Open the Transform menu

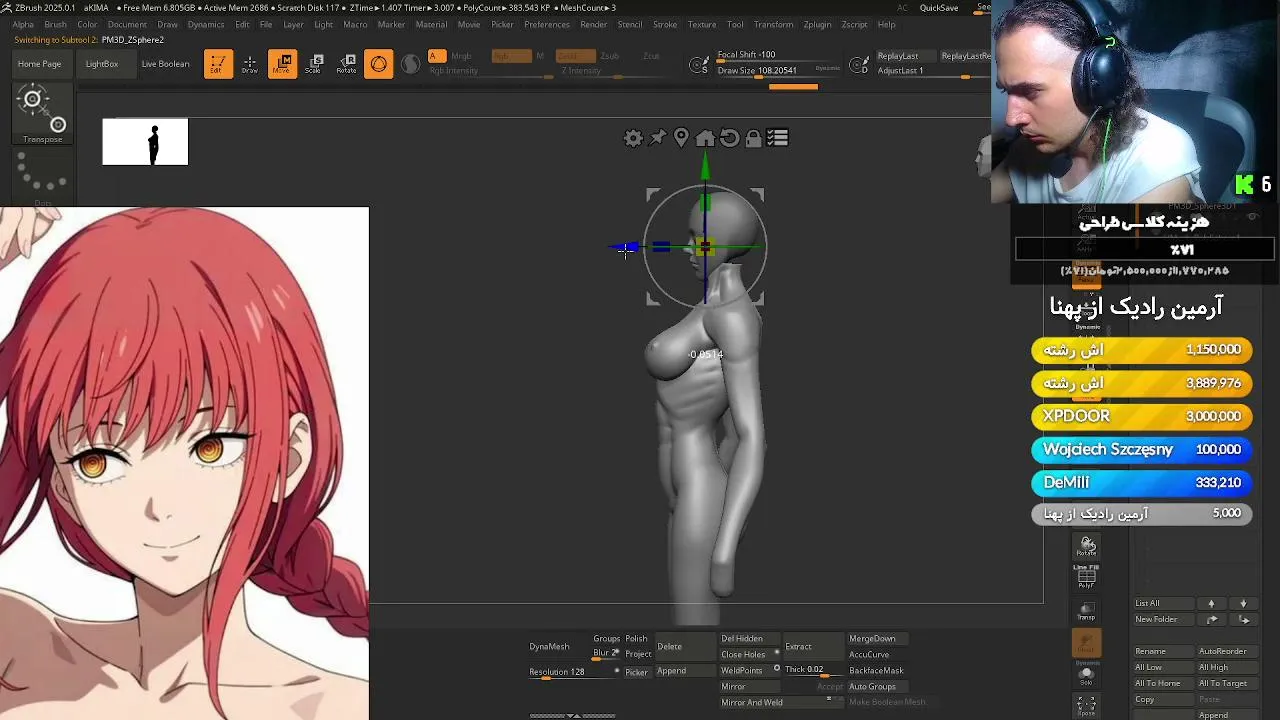coord(773,24)
